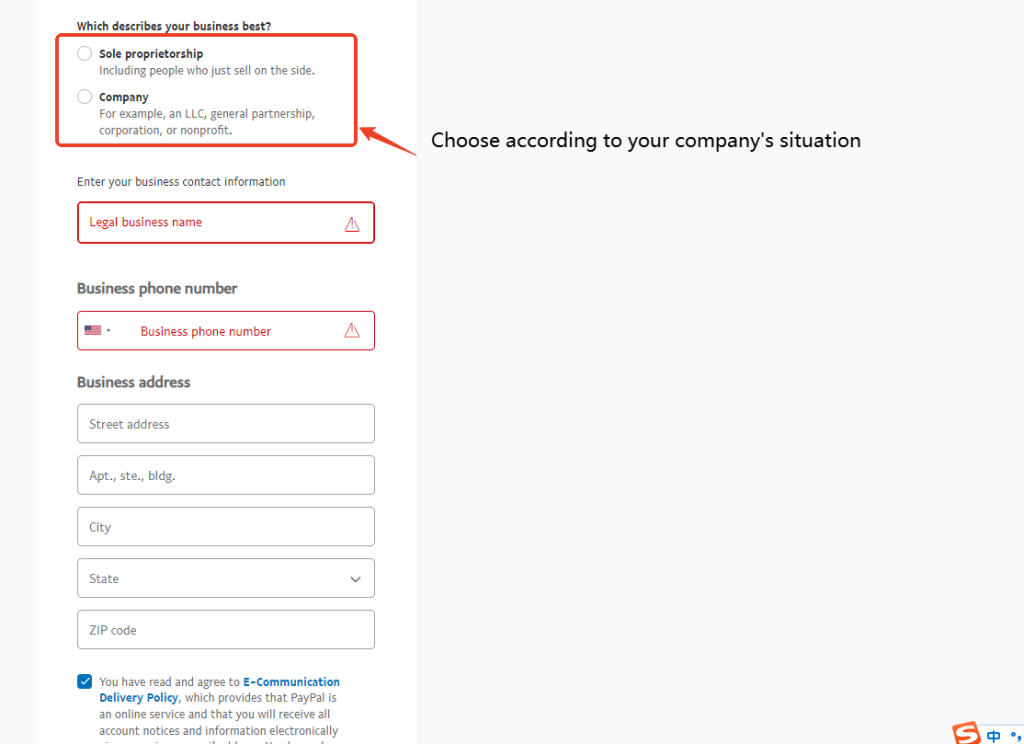1024x744 pixels.
Task: Open the Sogou input method icon in tray
Action: click(964, 734)
